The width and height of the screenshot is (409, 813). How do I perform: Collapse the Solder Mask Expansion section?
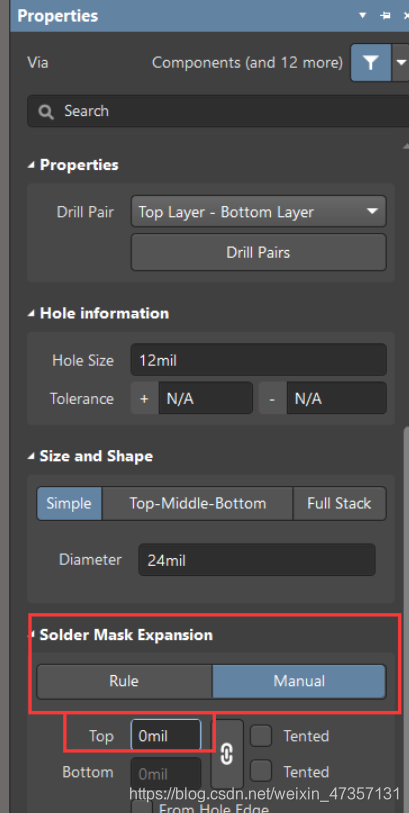32,635
